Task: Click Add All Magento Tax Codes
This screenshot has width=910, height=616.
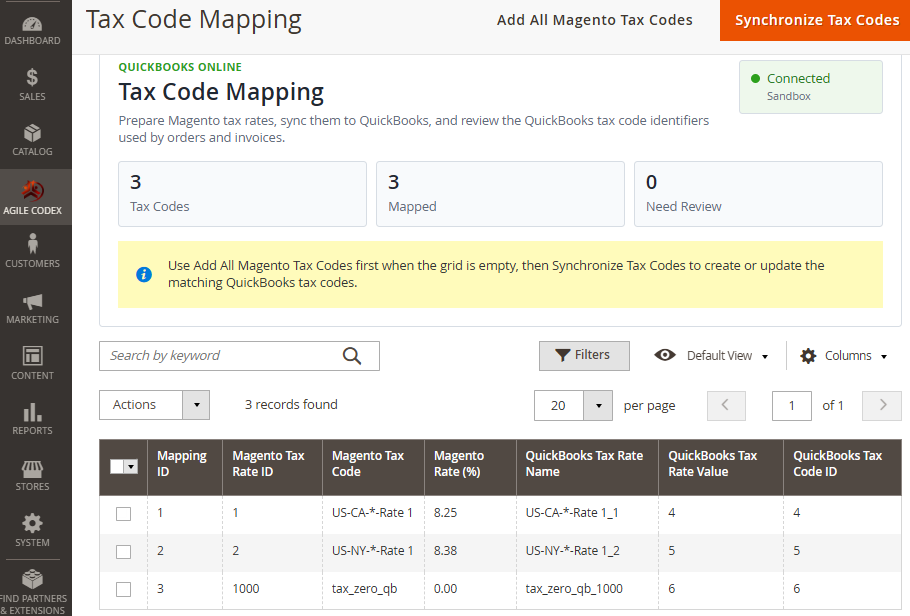Action: click(594, 20)
